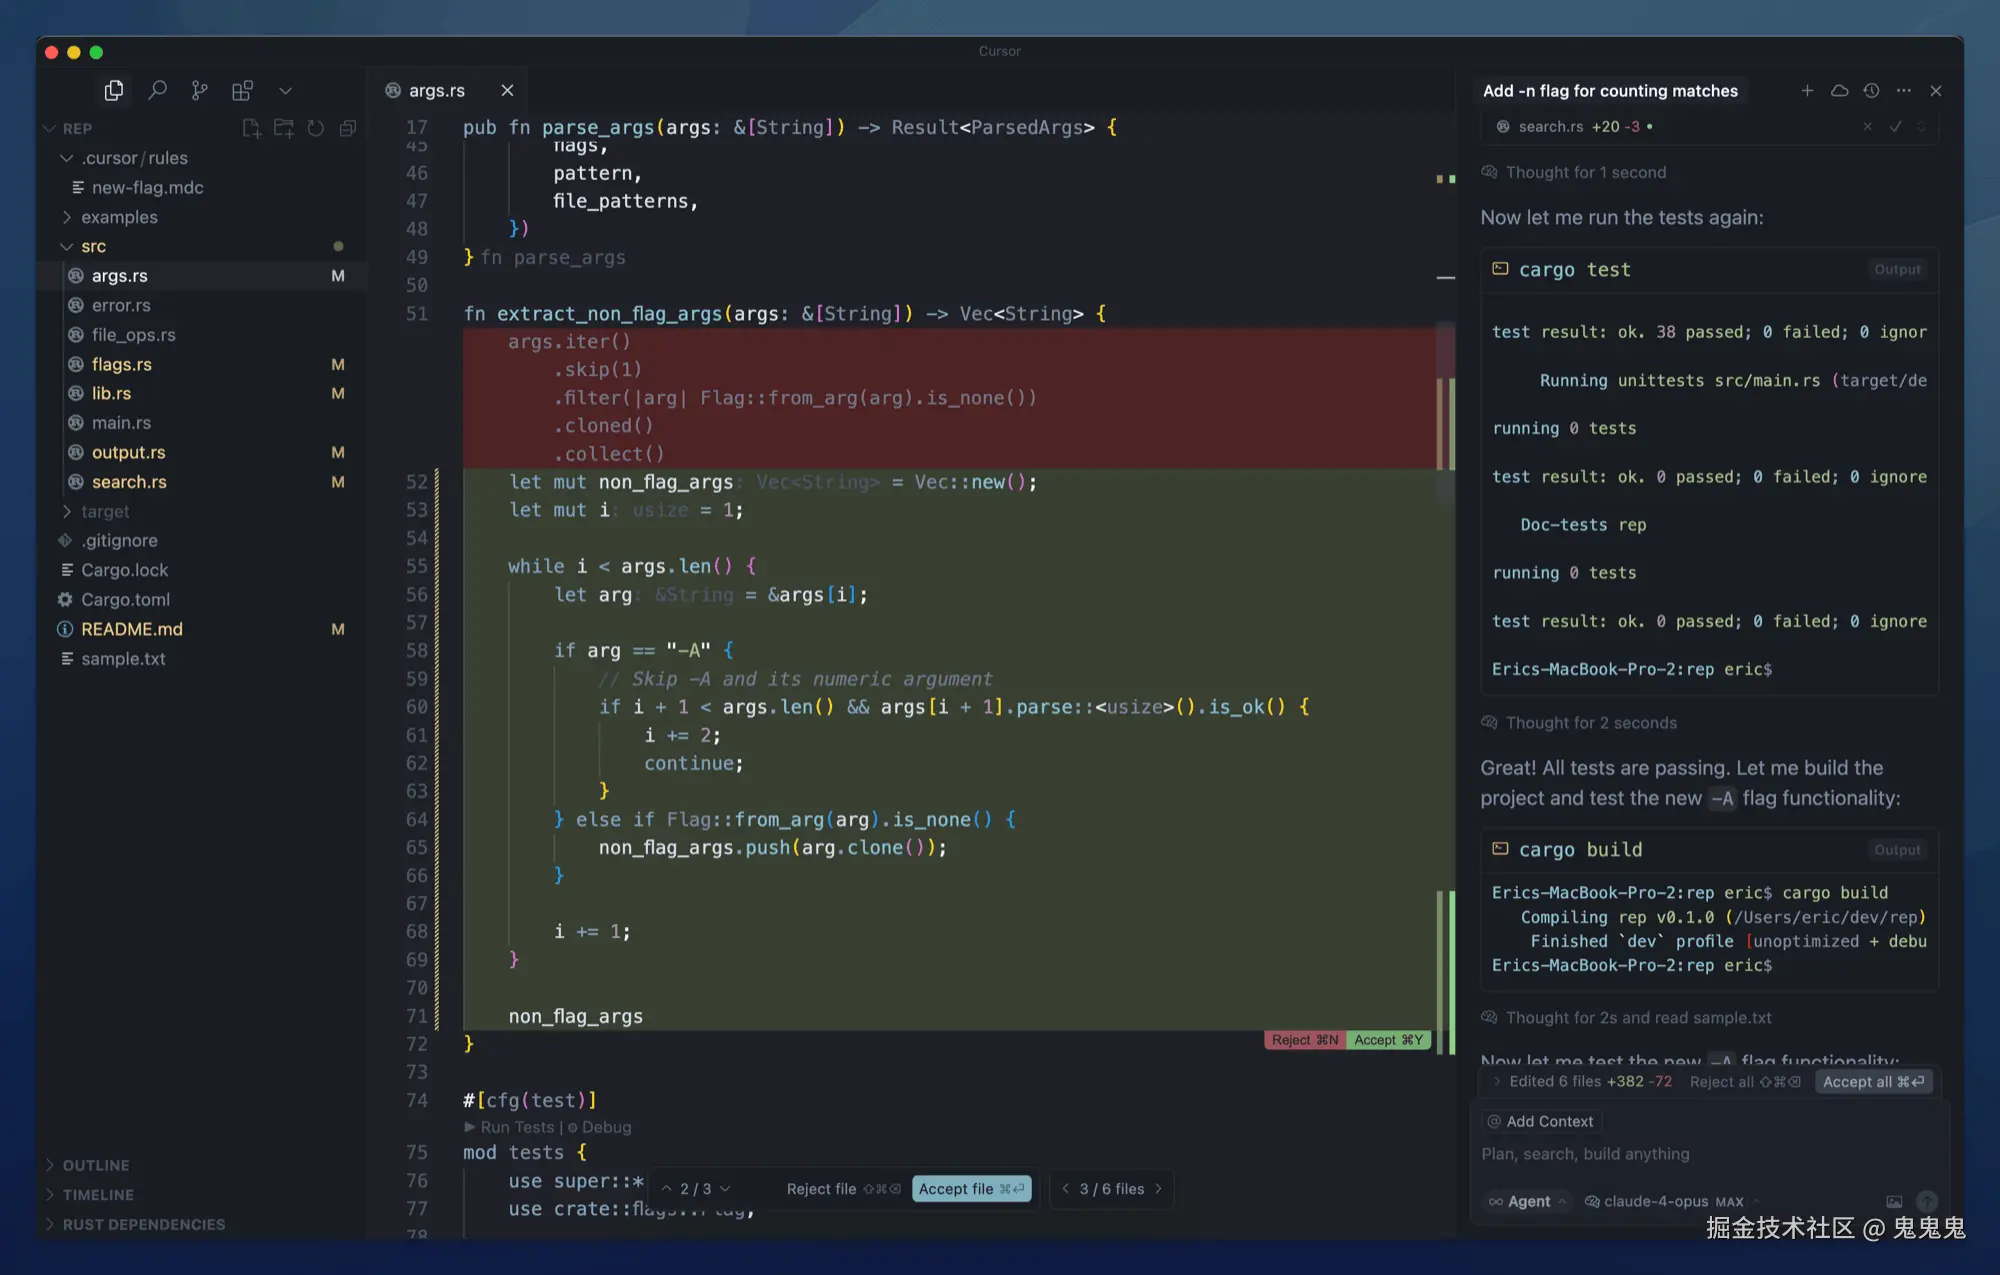Expand the OUTLINE section
This screenshot has width=2000, height=1275.
pyautogui.click(x=95, y=1166)
